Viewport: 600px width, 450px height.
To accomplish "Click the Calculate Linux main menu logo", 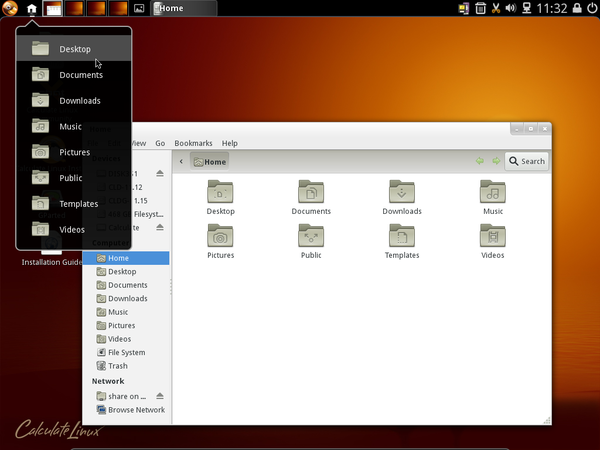I will (x=10, y=8).
